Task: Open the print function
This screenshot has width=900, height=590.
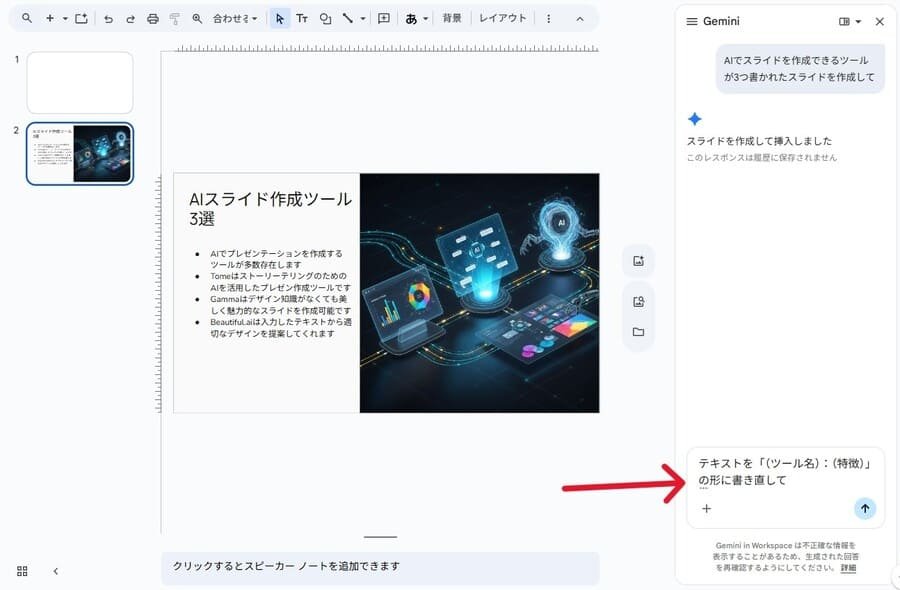Action: (153, 17)
